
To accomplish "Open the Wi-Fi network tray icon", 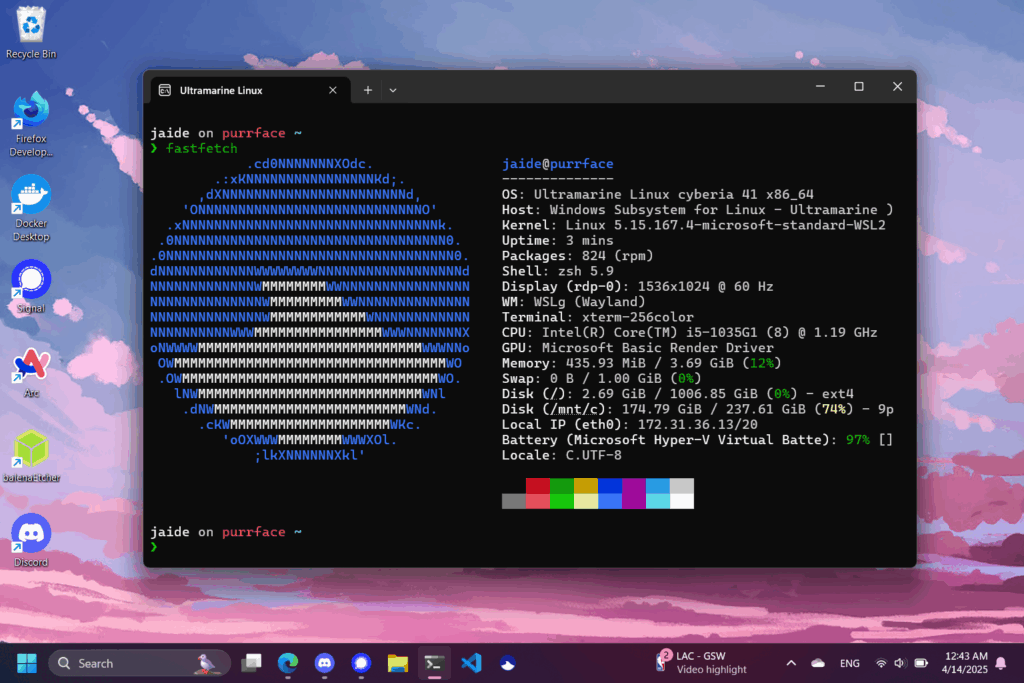I will click(x=881, y=663).
